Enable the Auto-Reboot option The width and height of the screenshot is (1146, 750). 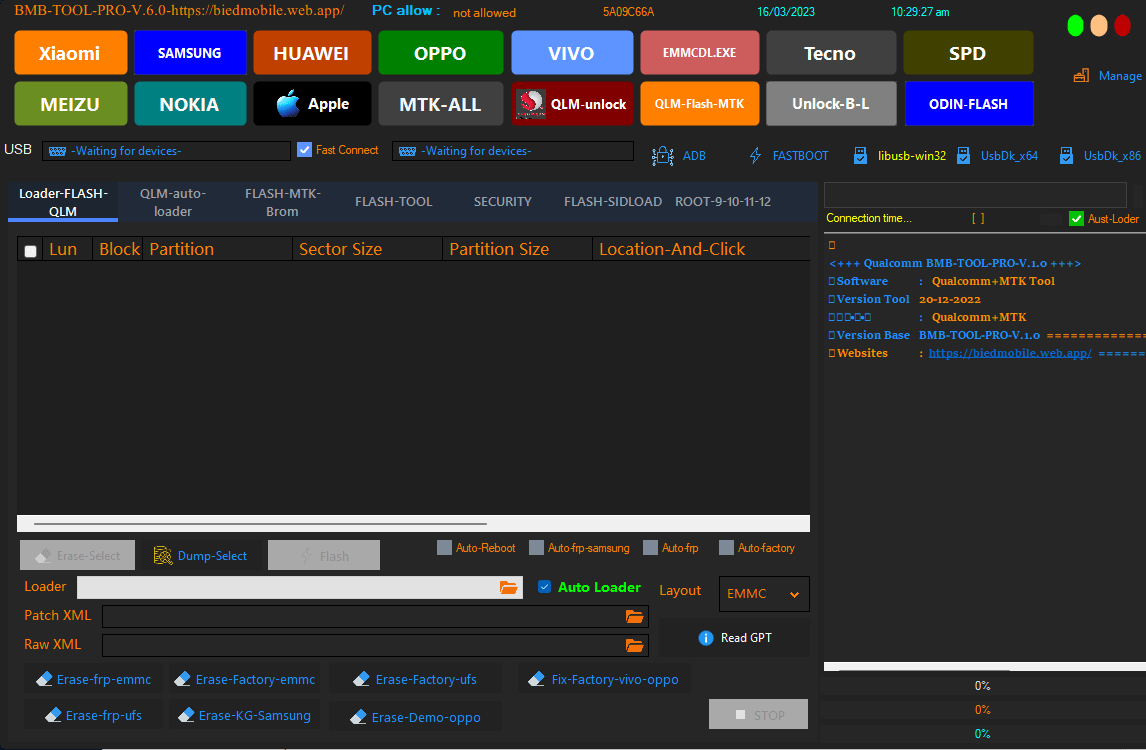coord(444,547)
